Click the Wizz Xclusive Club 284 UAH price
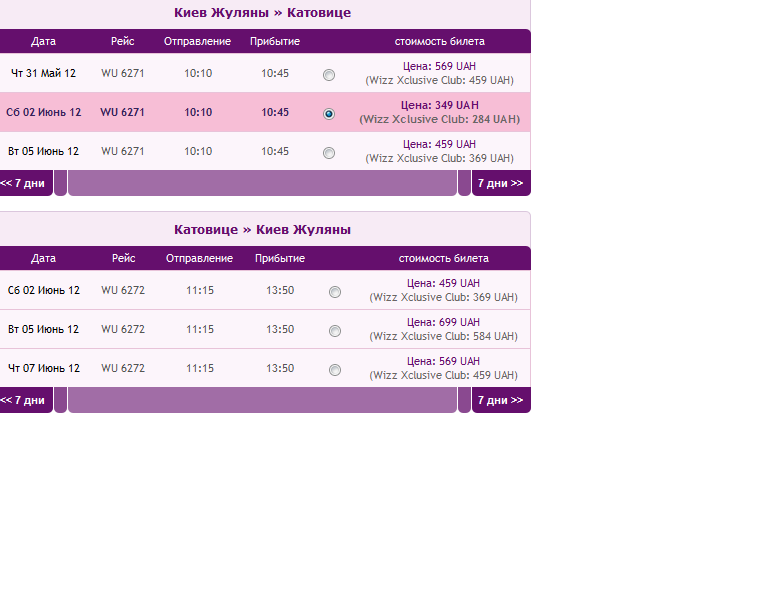The image size is (768, 614). [439, 119]
